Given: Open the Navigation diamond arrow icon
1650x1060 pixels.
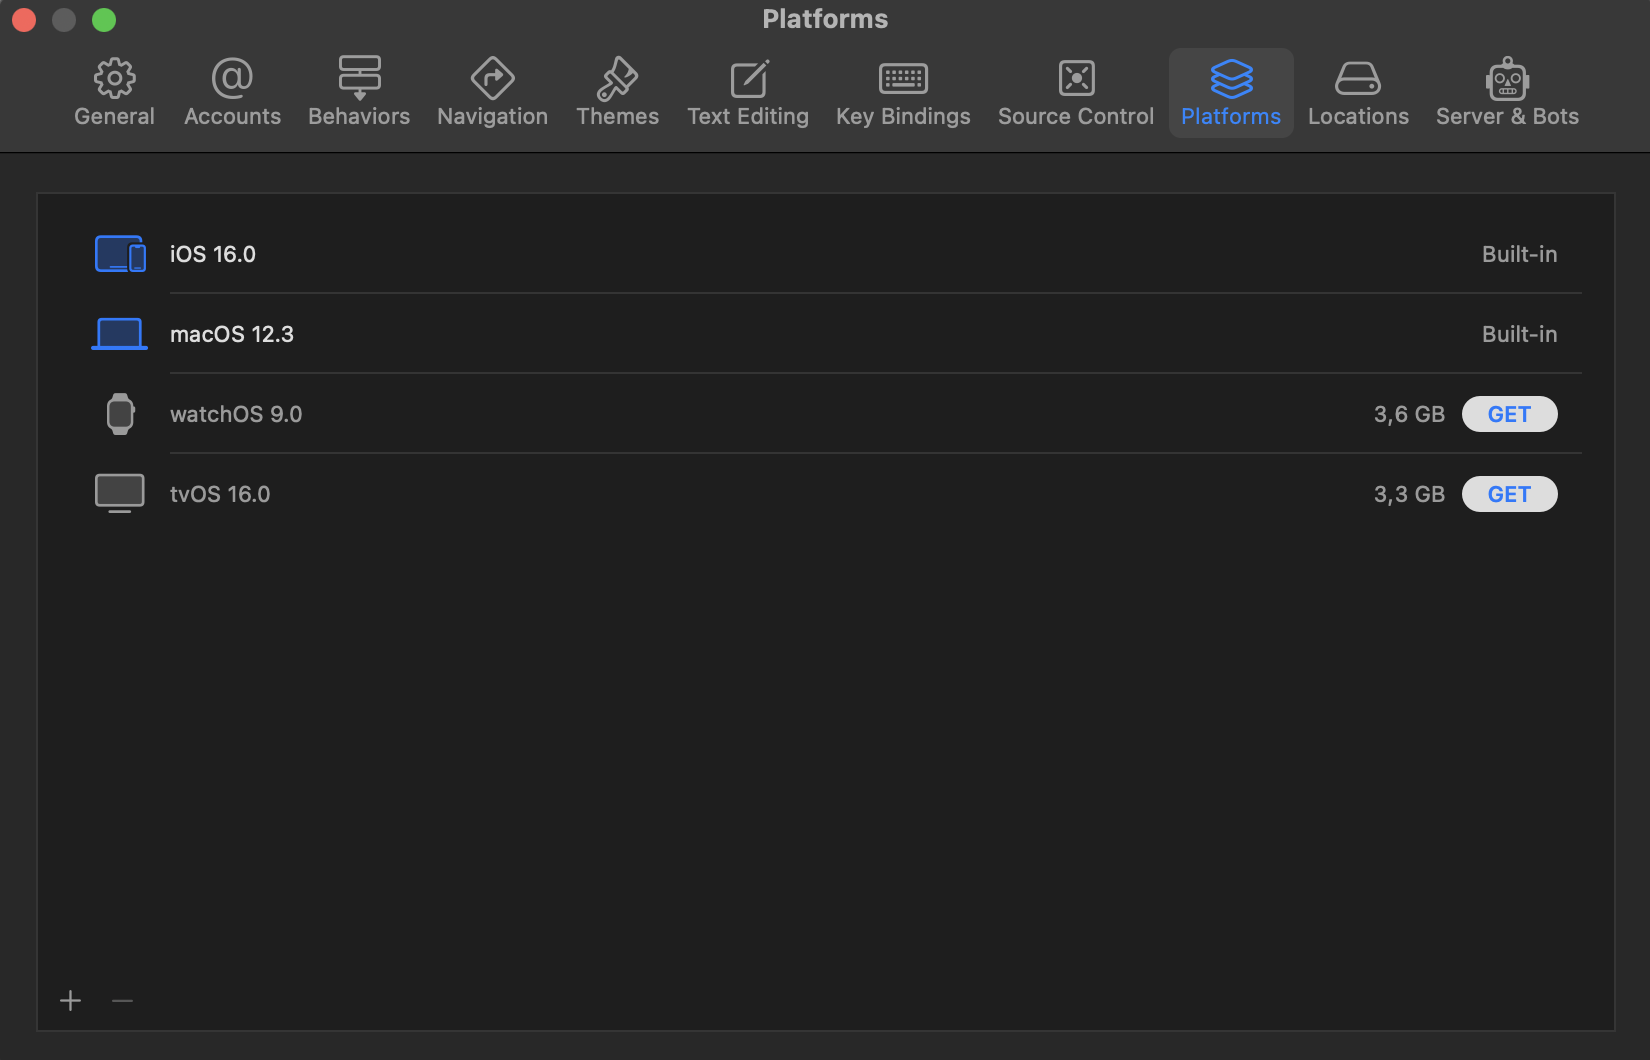Looking at the screenshot, I should 493,78.
